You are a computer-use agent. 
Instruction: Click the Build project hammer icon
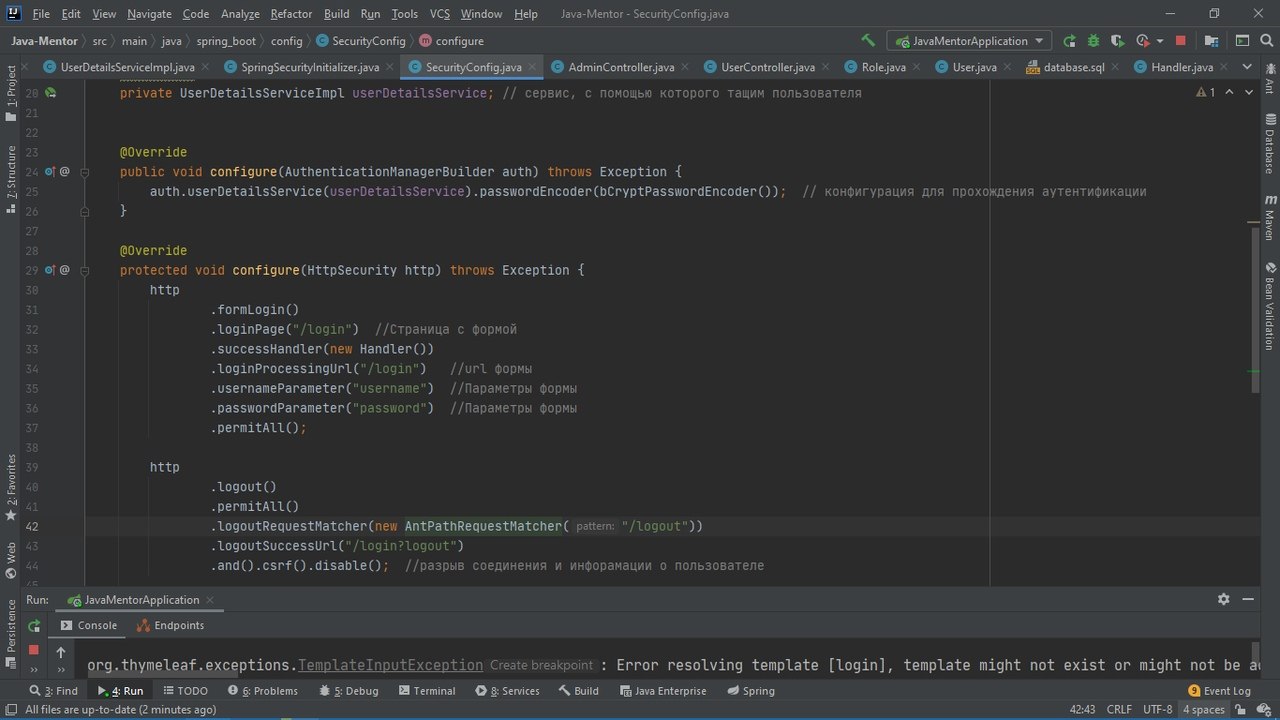tap(868, 41)
